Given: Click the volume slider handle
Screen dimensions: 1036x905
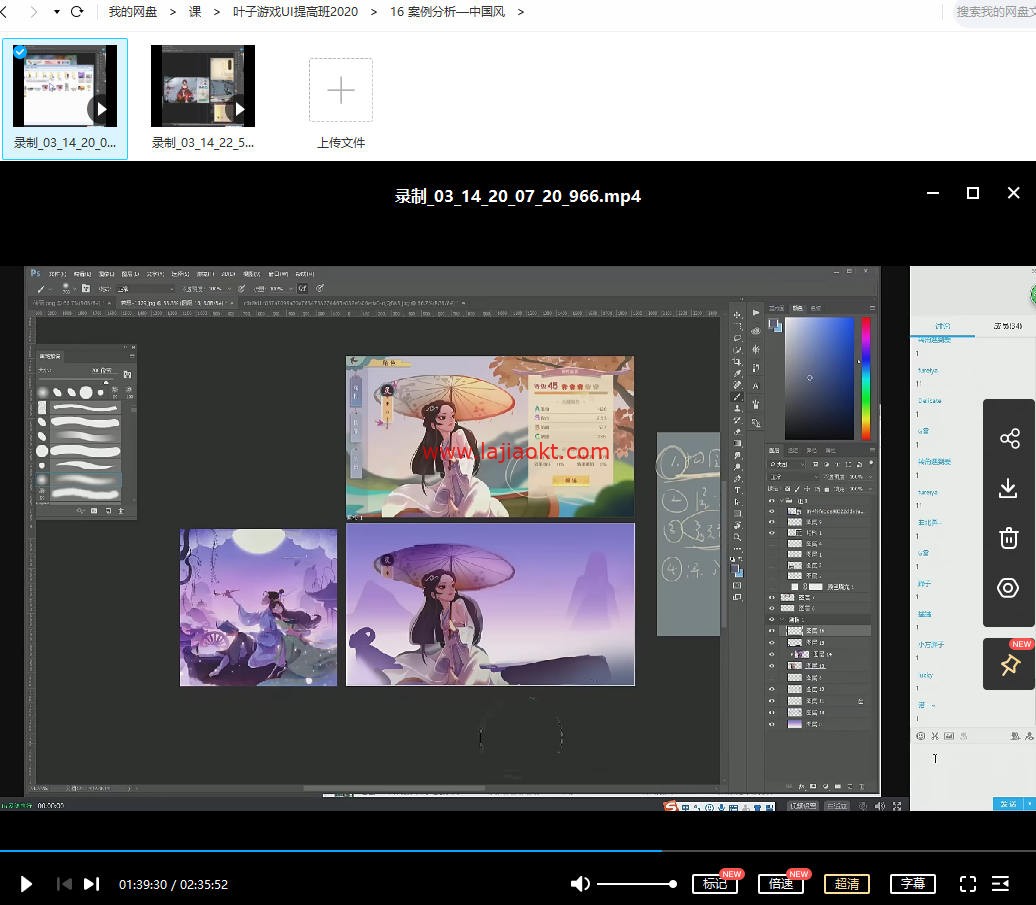Looking at the screenshot, I should [672, 884].
